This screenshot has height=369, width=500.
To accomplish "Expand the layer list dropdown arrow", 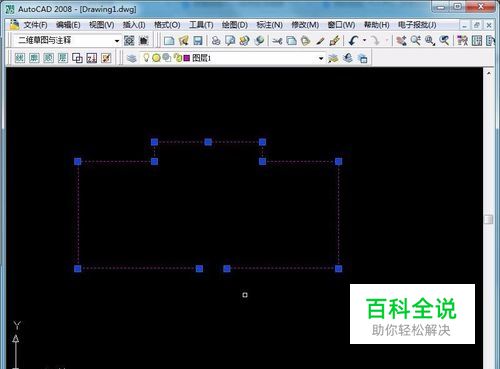I will point(321,58).
